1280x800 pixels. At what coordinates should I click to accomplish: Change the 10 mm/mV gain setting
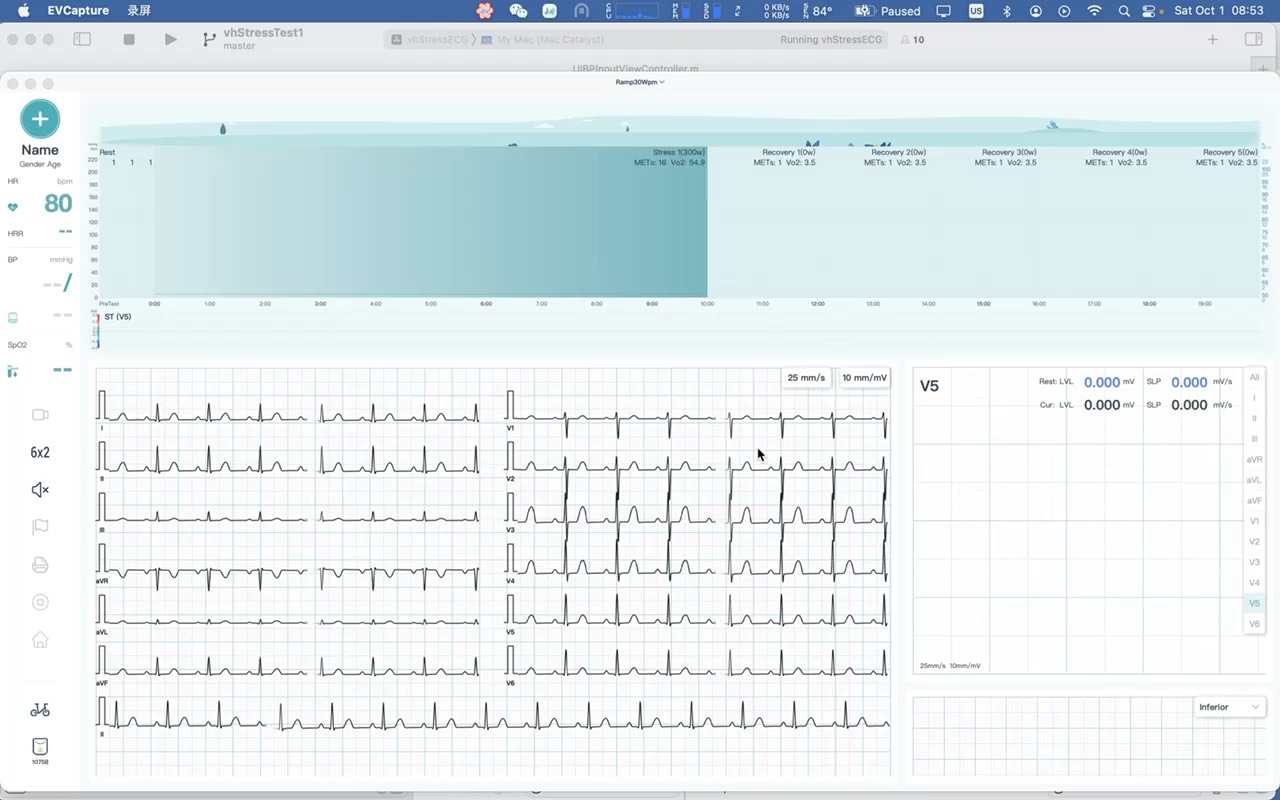click(x=864, y=378)
